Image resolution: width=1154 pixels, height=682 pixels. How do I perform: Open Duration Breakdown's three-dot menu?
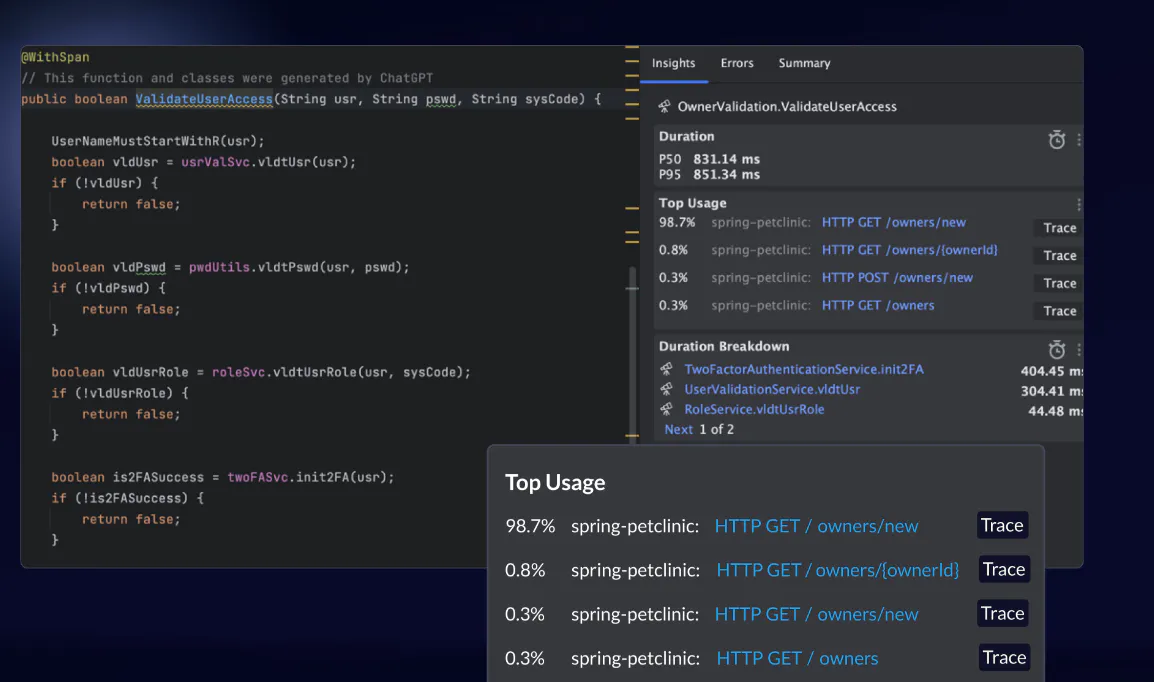(x=1078, y=349)
